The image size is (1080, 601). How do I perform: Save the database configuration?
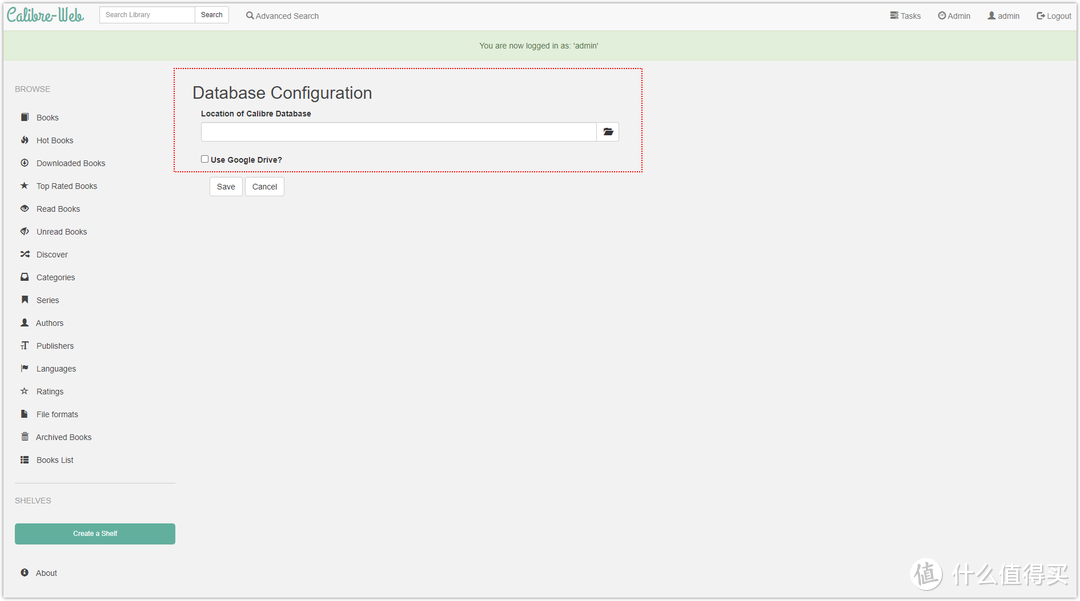click(226, 187)
